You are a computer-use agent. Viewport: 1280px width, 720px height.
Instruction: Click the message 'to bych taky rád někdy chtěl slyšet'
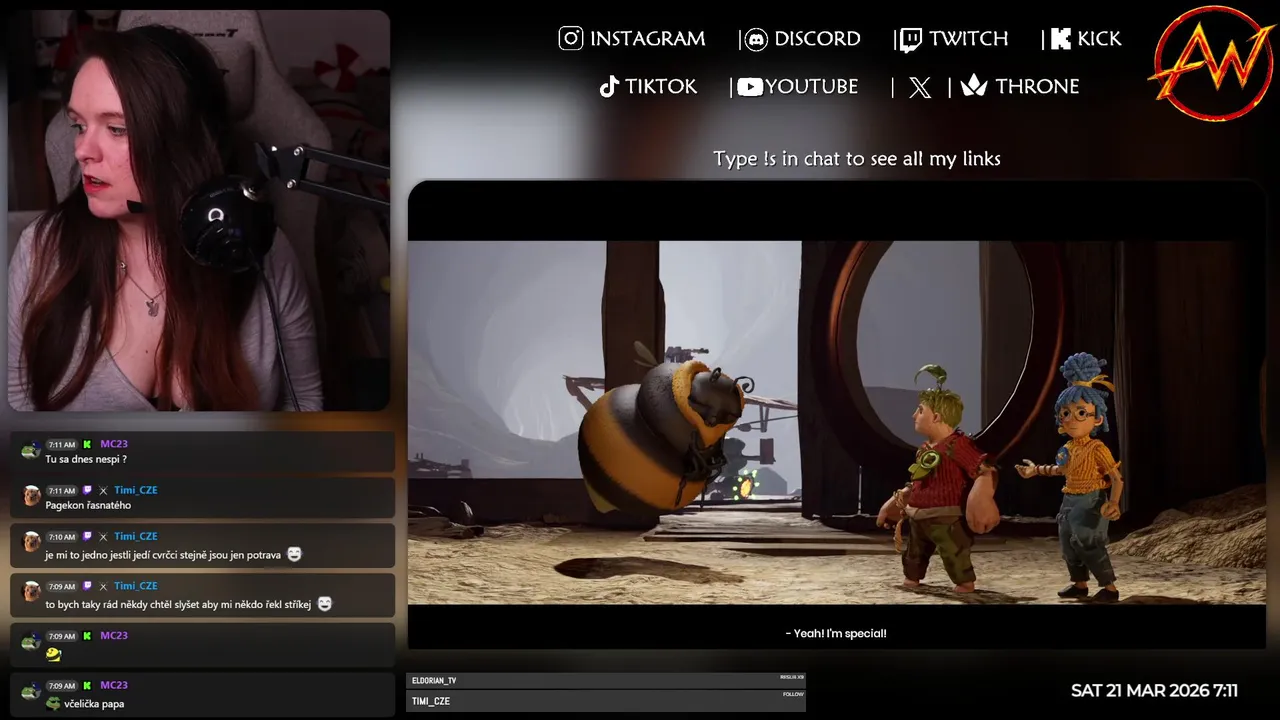click(x=178, y=604)
